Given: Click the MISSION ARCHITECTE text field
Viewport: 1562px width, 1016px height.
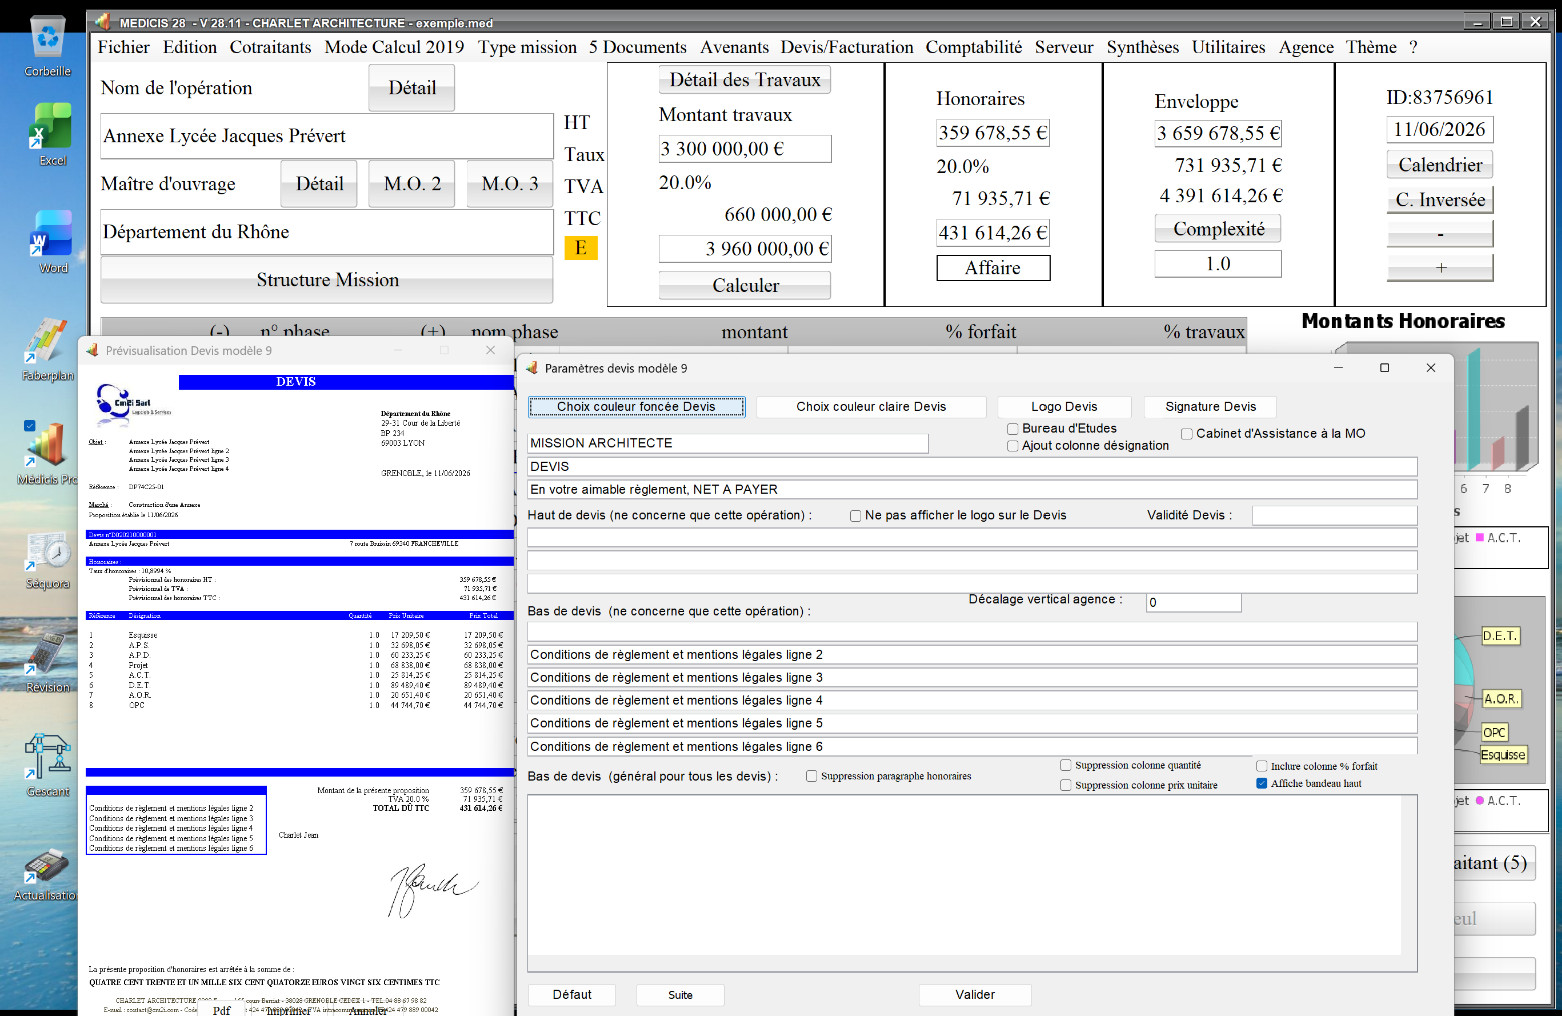Looking at the screenshot, I should click(x=728, y=444).
